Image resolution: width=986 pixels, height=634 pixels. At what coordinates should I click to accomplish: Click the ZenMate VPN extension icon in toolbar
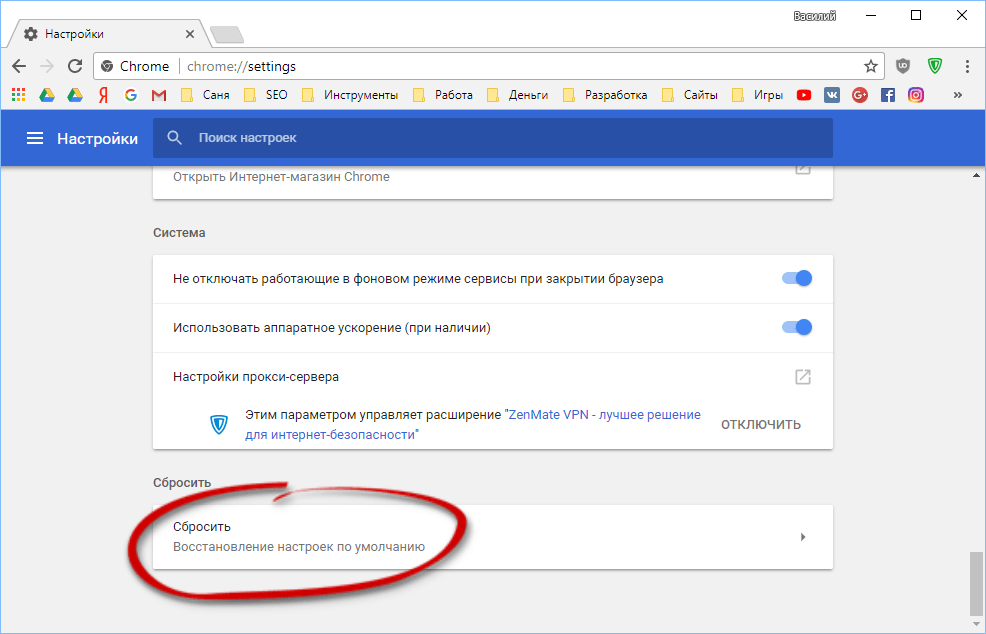tap(935, 66)
